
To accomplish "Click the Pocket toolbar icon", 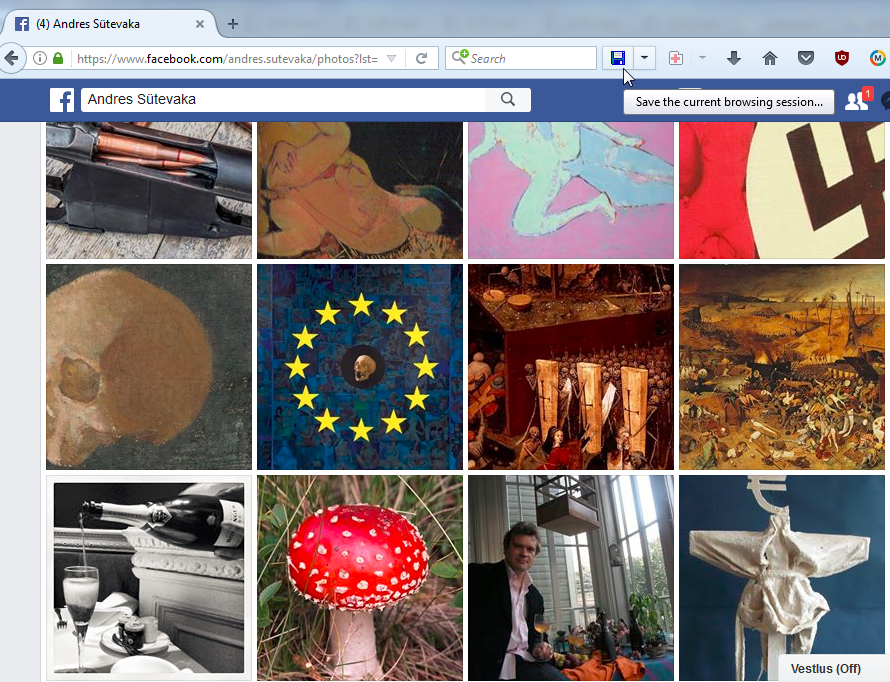I will coord(805,58).
